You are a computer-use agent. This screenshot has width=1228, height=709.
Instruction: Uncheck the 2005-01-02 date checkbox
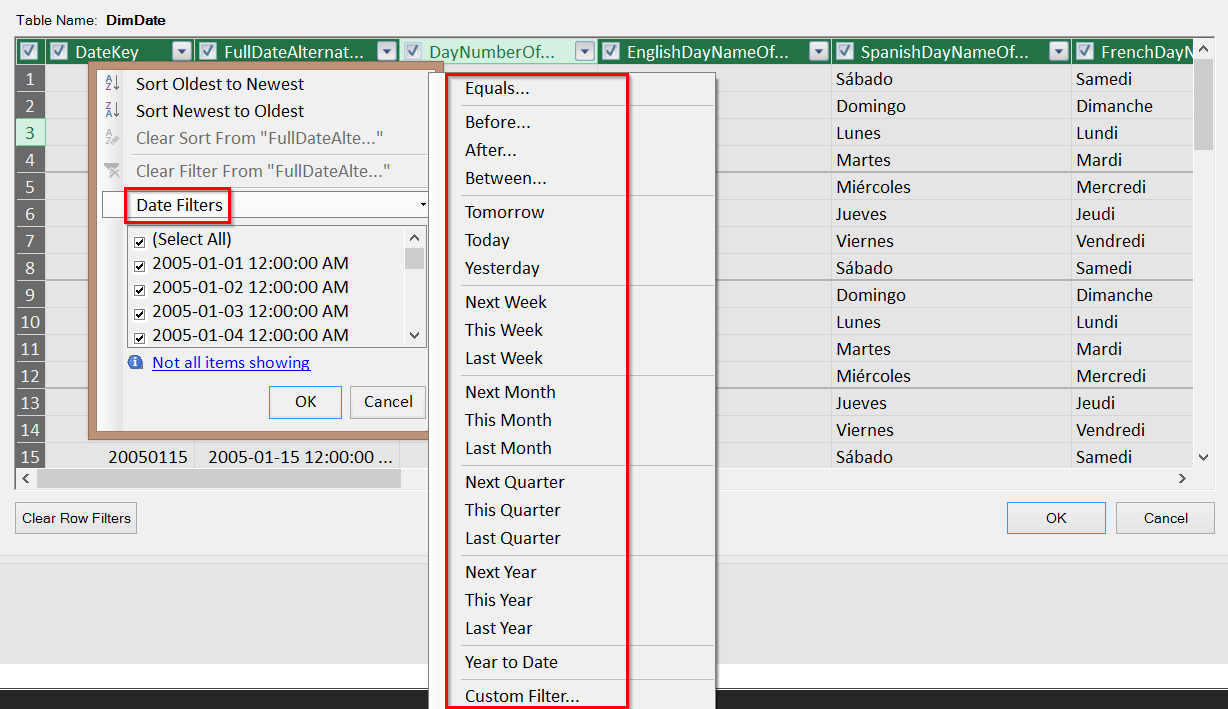click(x=140, y=289)
